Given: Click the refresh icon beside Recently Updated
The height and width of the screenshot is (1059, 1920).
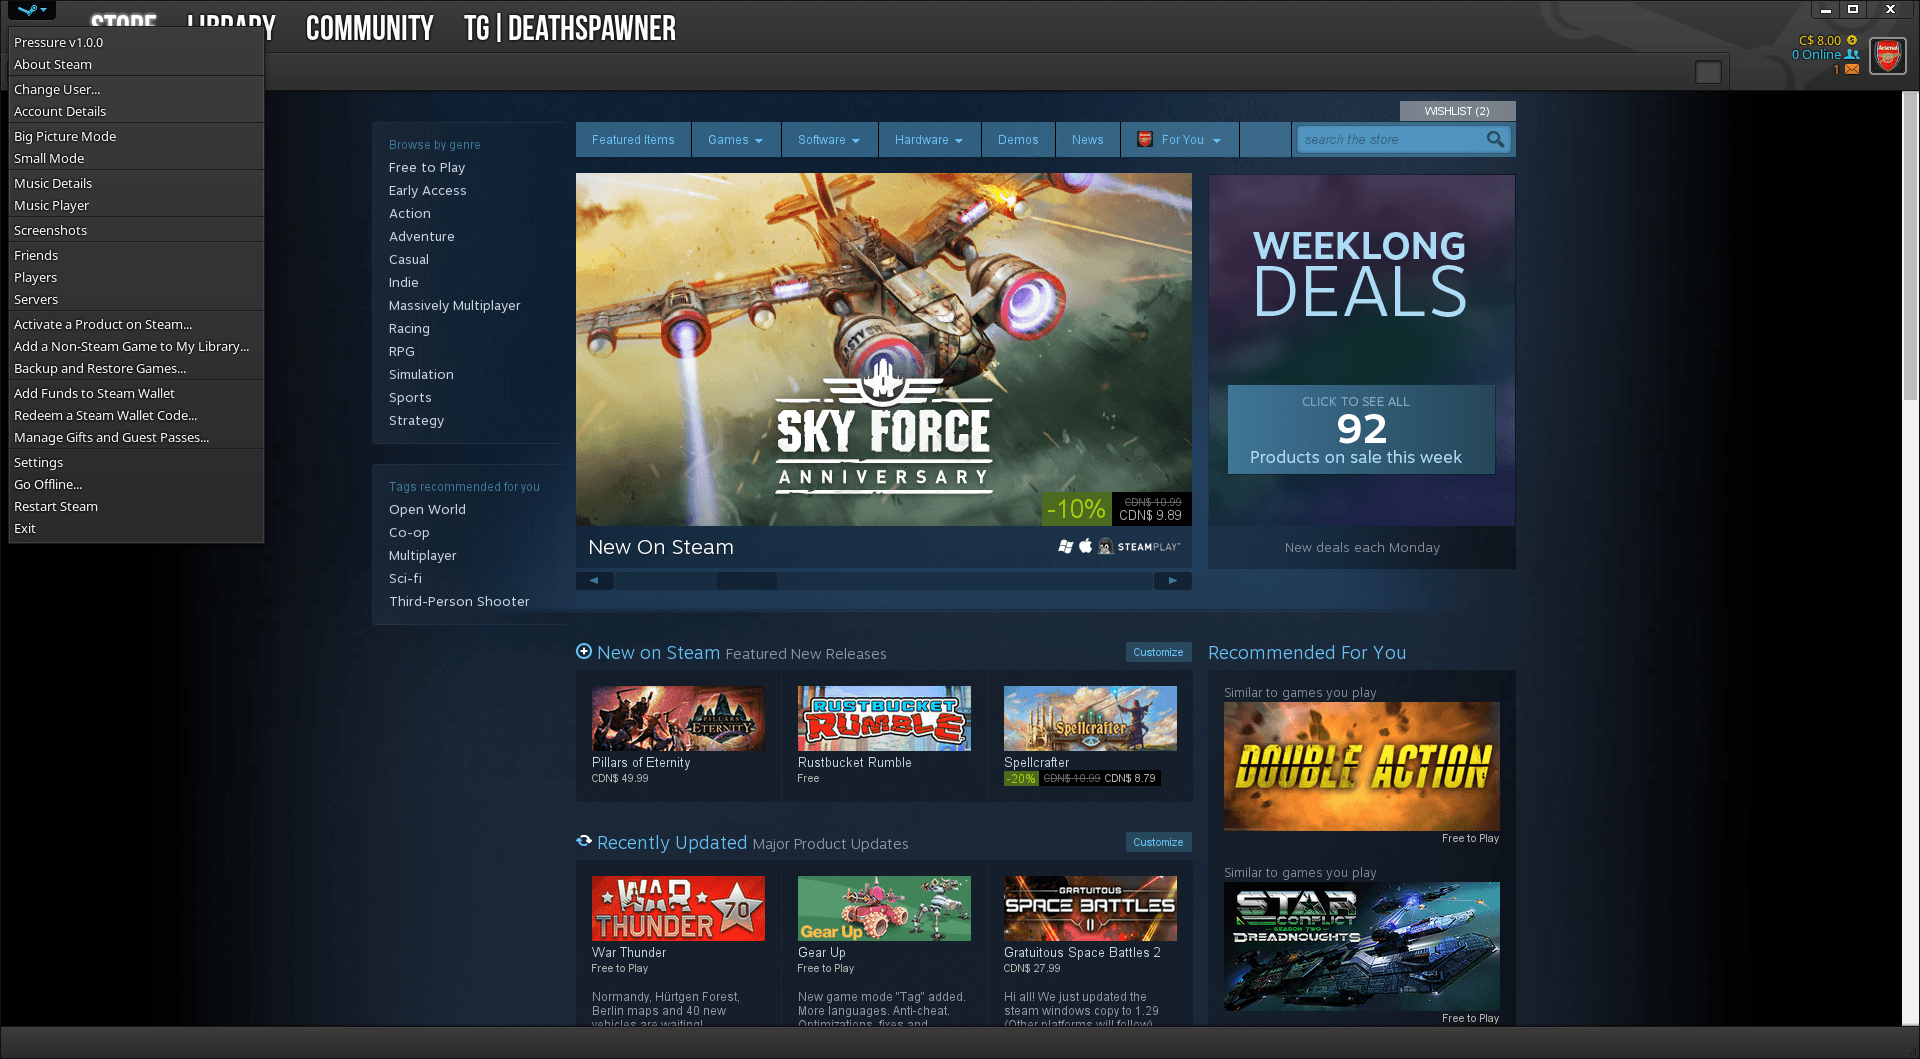Looking at the screenshot, I should pyautogui.click(x=584, y=841).
